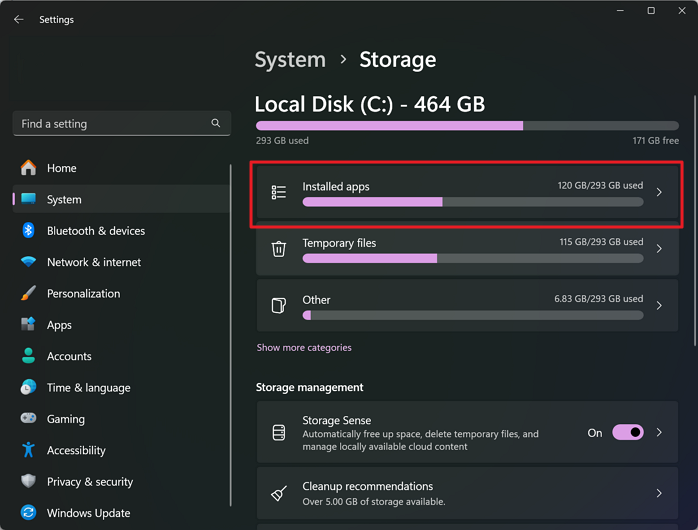The image size is (698, 530).
Task: Navigate to System breadcrumb link
Action: 290,60
